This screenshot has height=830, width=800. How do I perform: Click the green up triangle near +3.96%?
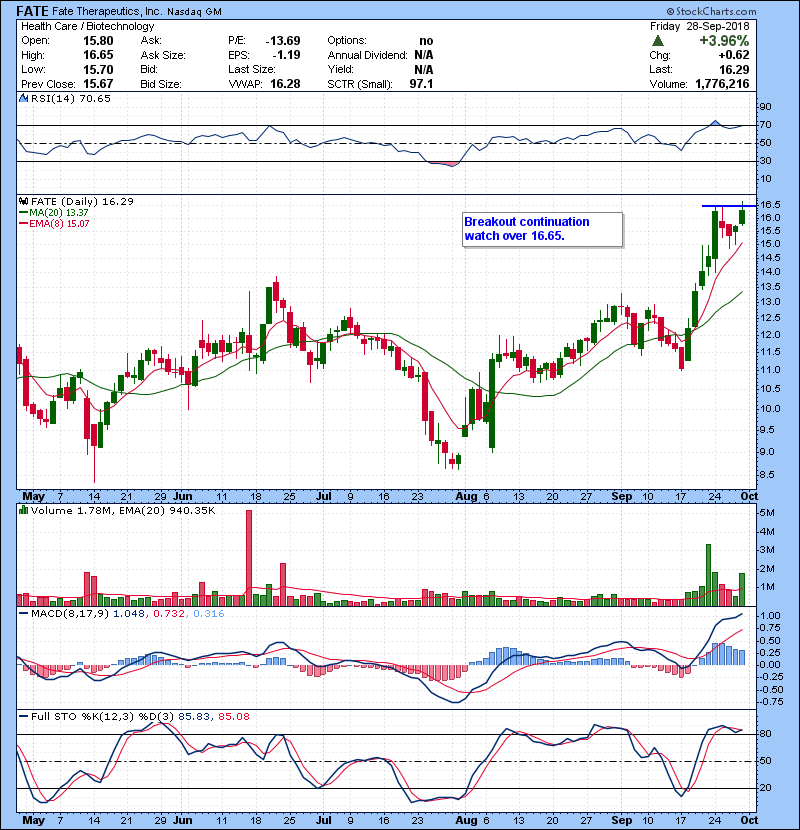(658, 40)
